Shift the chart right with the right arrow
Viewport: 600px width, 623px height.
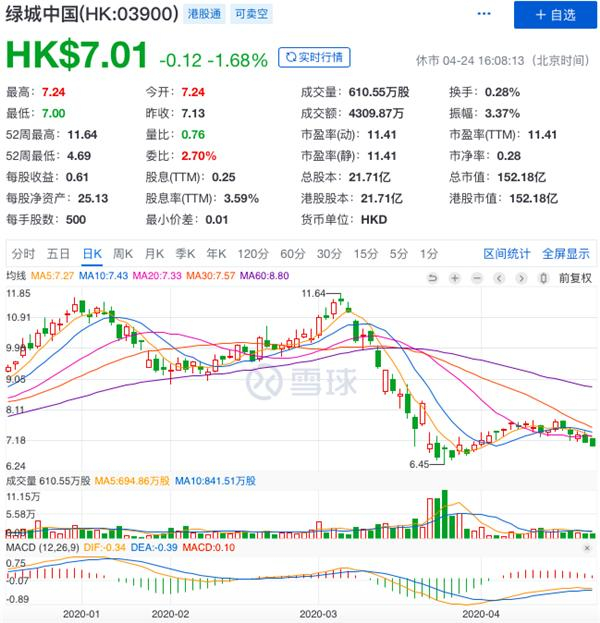tap(521, 278)
